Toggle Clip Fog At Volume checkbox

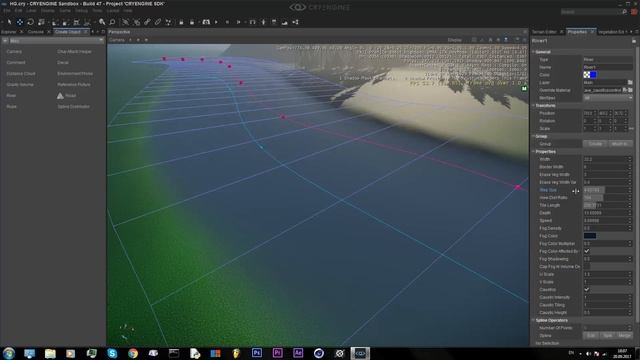(587, 267)
